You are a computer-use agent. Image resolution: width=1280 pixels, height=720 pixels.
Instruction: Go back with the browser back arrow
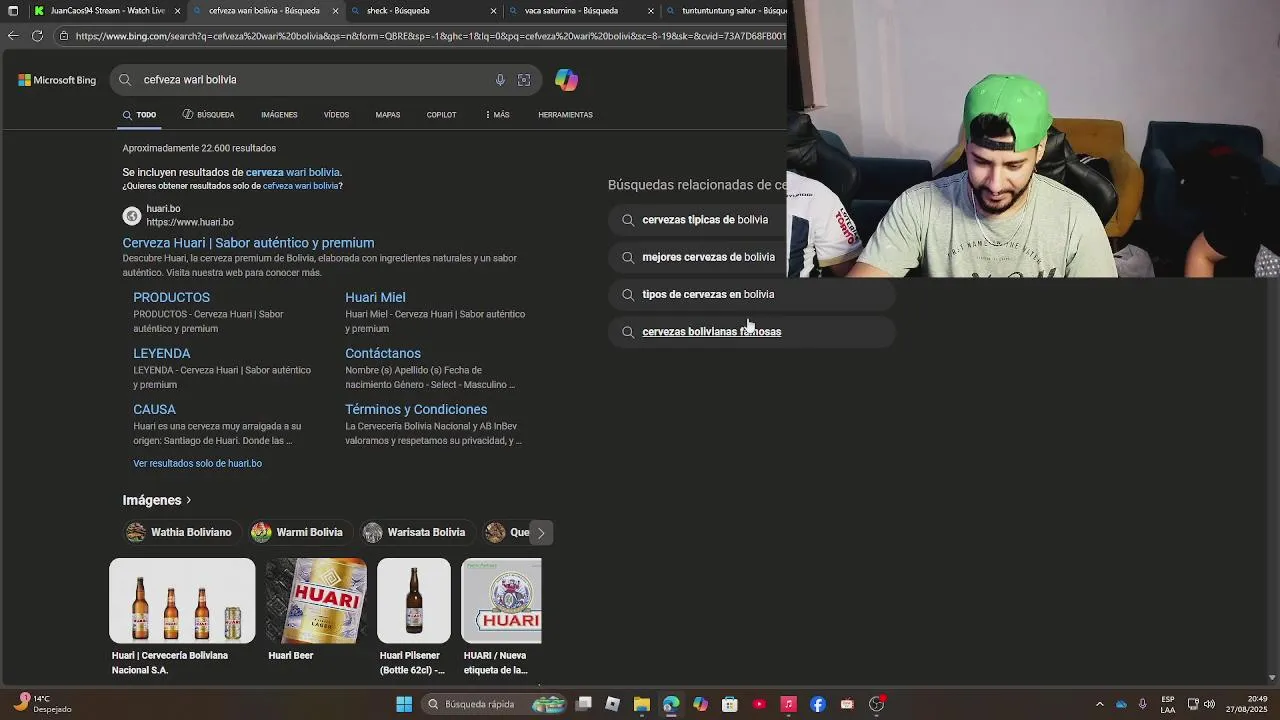coord(12,36)
